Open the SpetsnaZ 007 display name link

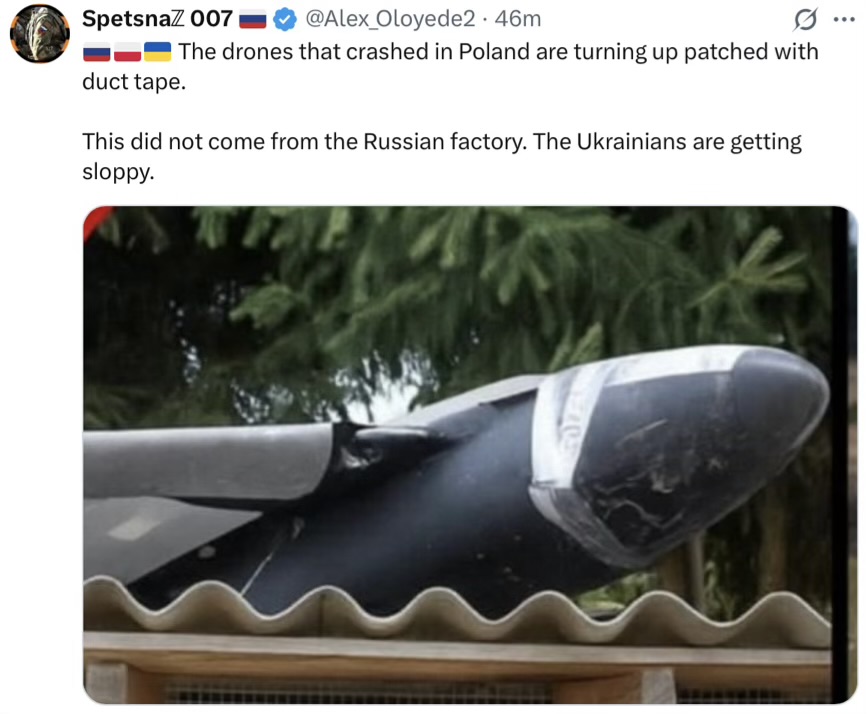pyautogui.click(x=157, y=19)
